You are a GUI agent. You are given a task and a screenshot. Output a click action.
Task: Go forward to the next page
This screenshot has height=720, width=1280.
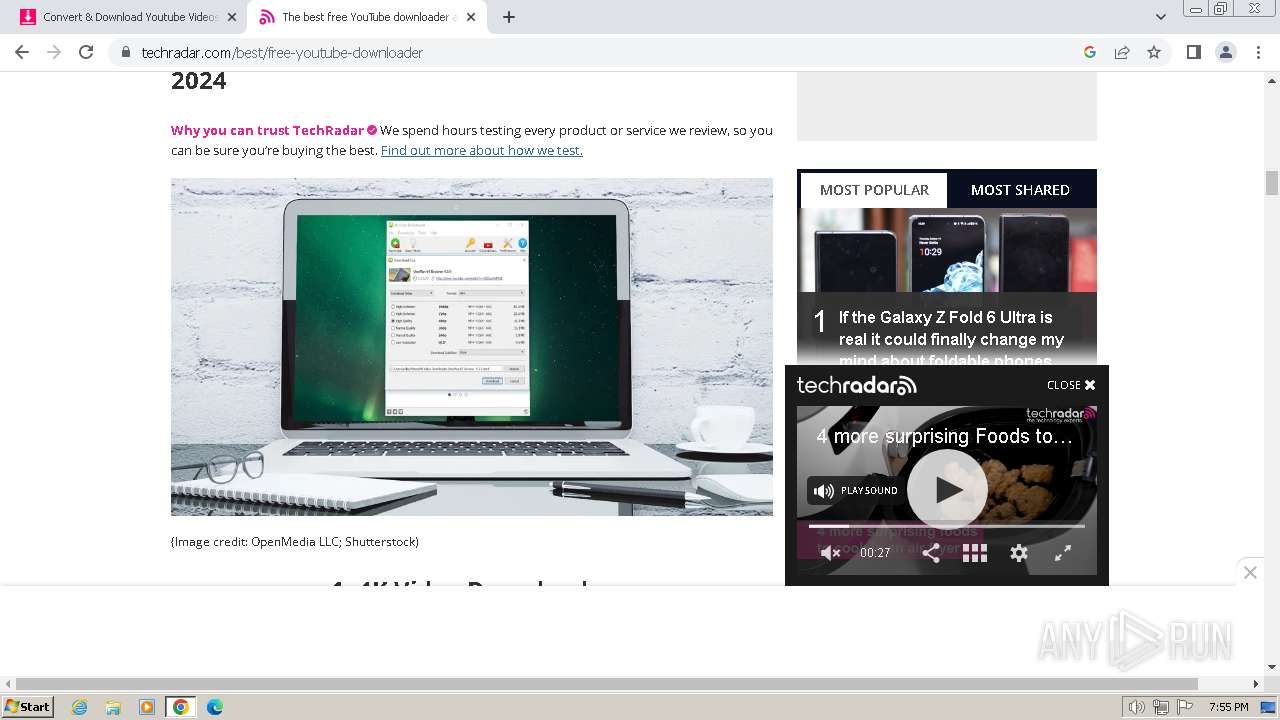click(x=54, y=52)
